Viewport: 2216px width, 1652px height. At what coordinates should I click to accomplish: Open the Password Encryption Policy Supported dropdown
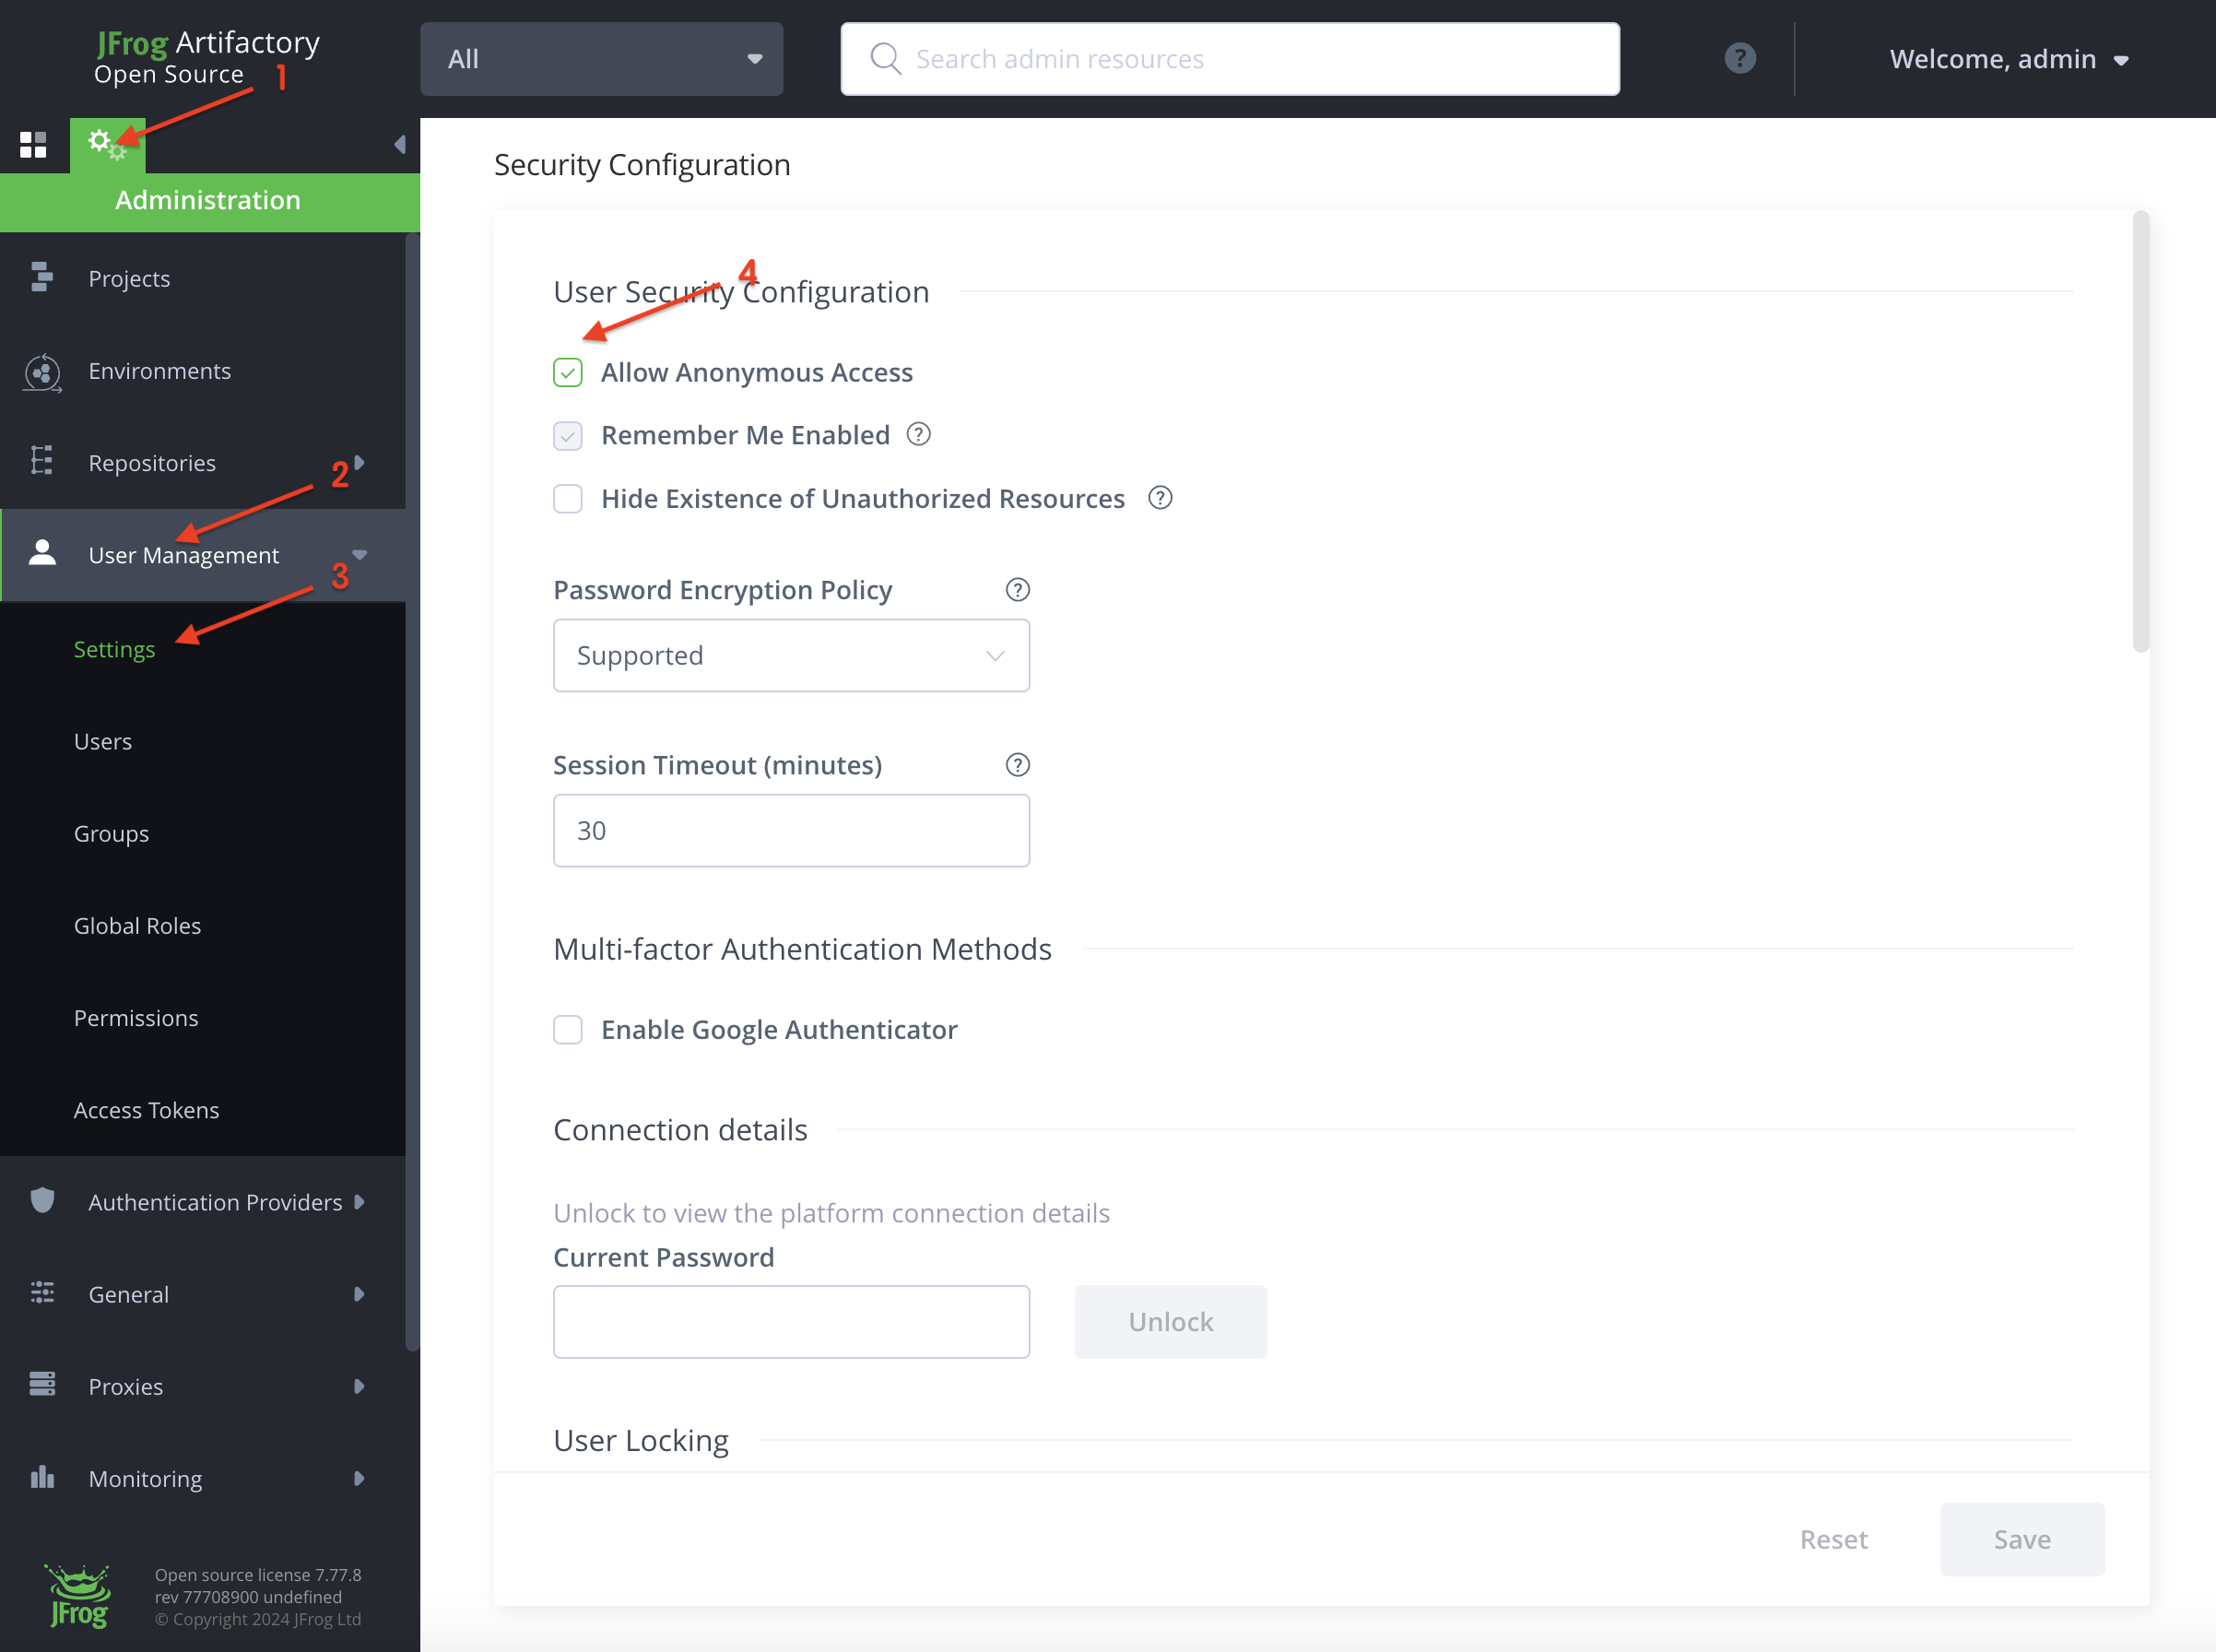tap(791, 655)
